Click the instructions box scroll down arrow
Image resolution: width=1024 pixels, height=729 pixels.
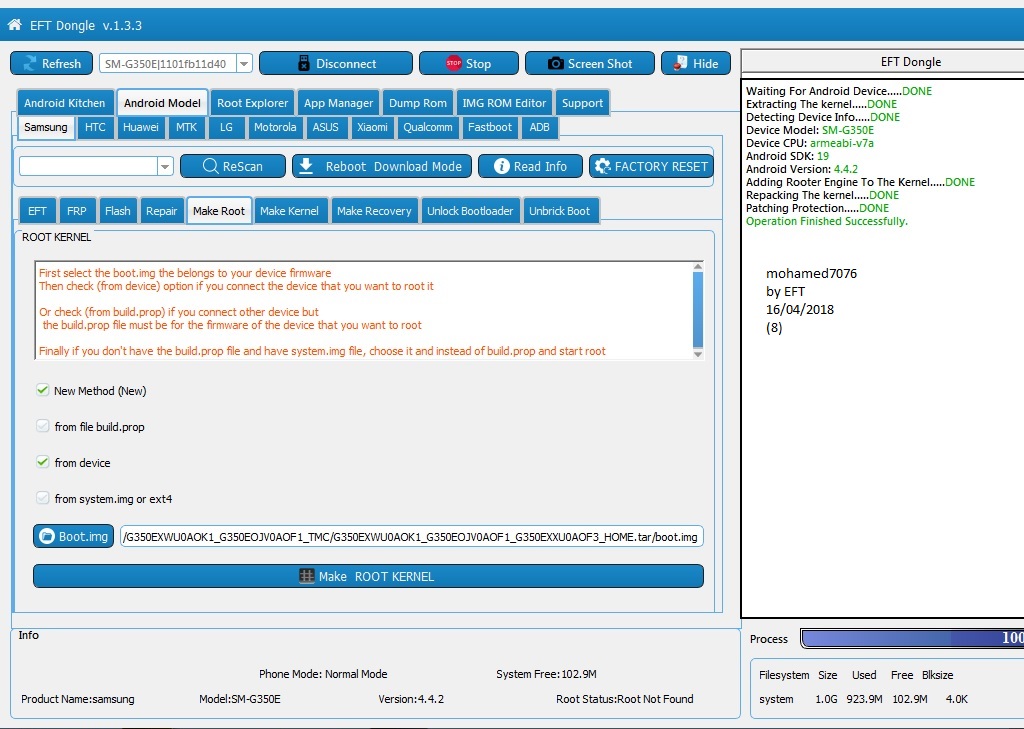[x=697, y=354]
